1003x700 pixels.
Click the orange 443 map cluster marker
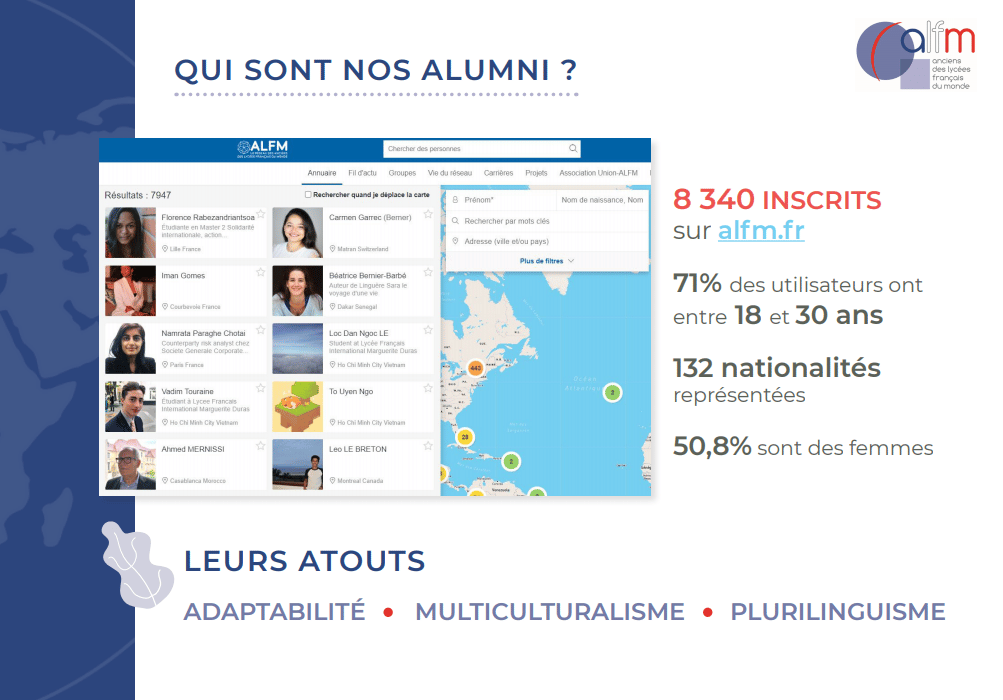(x=475, y=369)
